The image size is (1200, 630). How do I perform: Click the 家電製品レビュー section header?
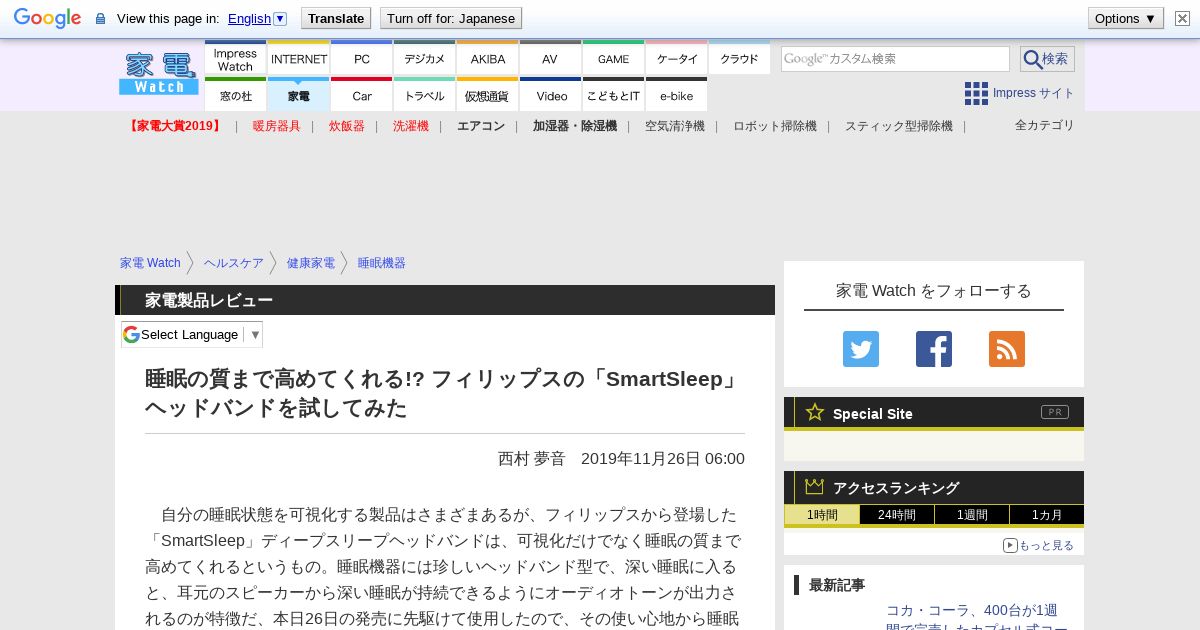pyautogui.click(x=445, y=300)
